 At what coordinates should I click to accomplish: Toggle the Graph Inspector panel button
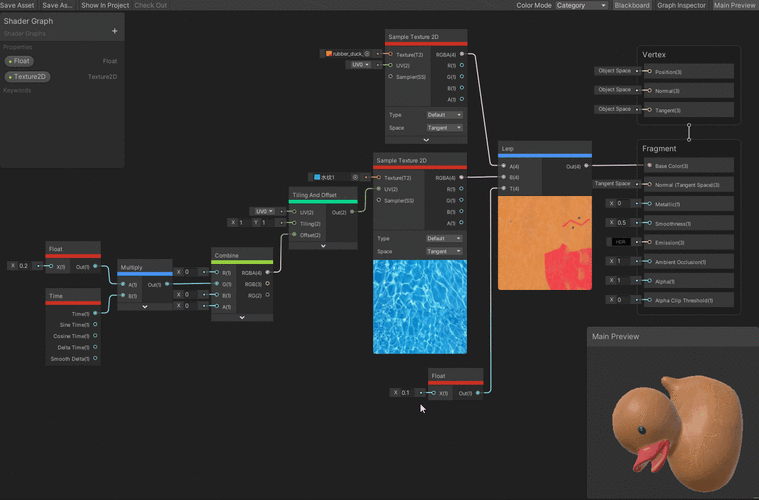(681, 5)
